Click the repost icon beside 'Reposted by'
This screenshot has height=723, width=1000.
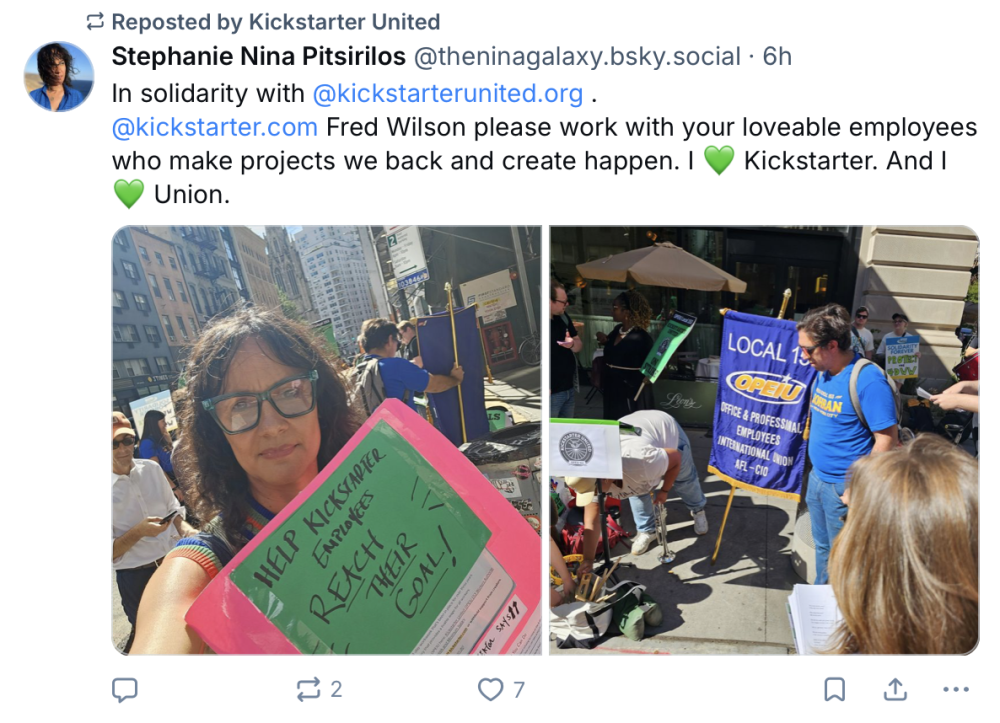click(95, 22)
